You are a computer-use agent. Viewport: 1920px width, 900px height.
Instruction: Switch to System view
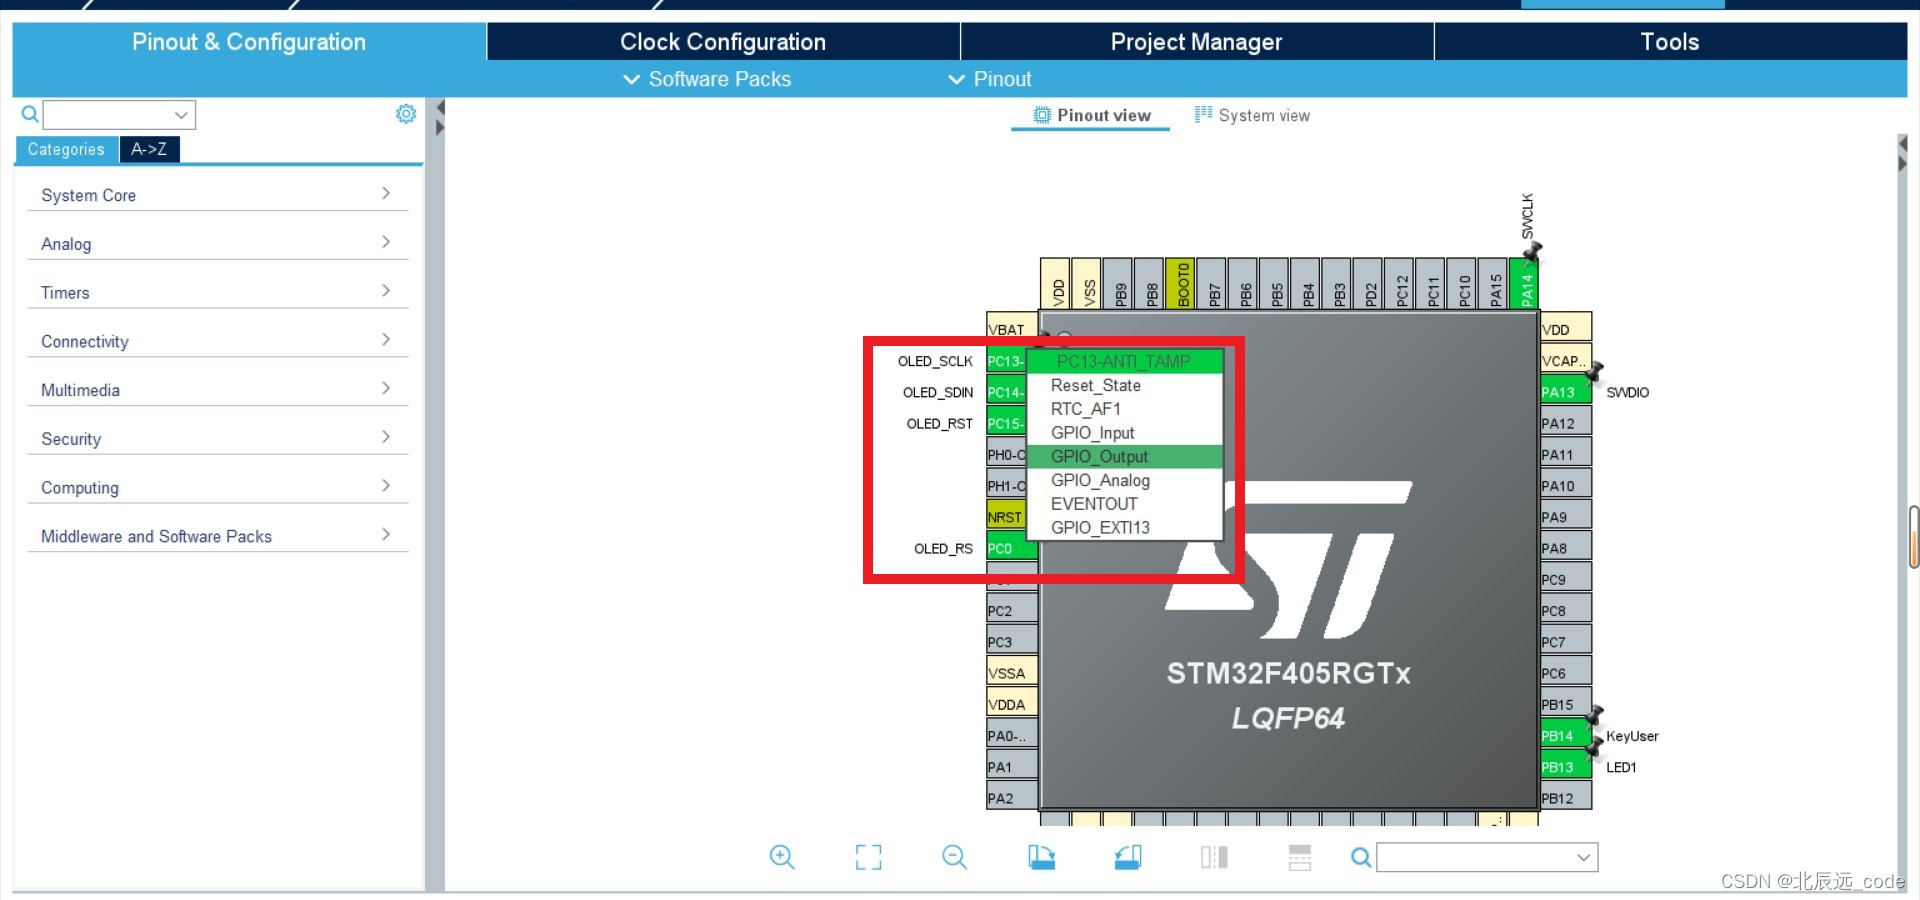click(1252, 115)
